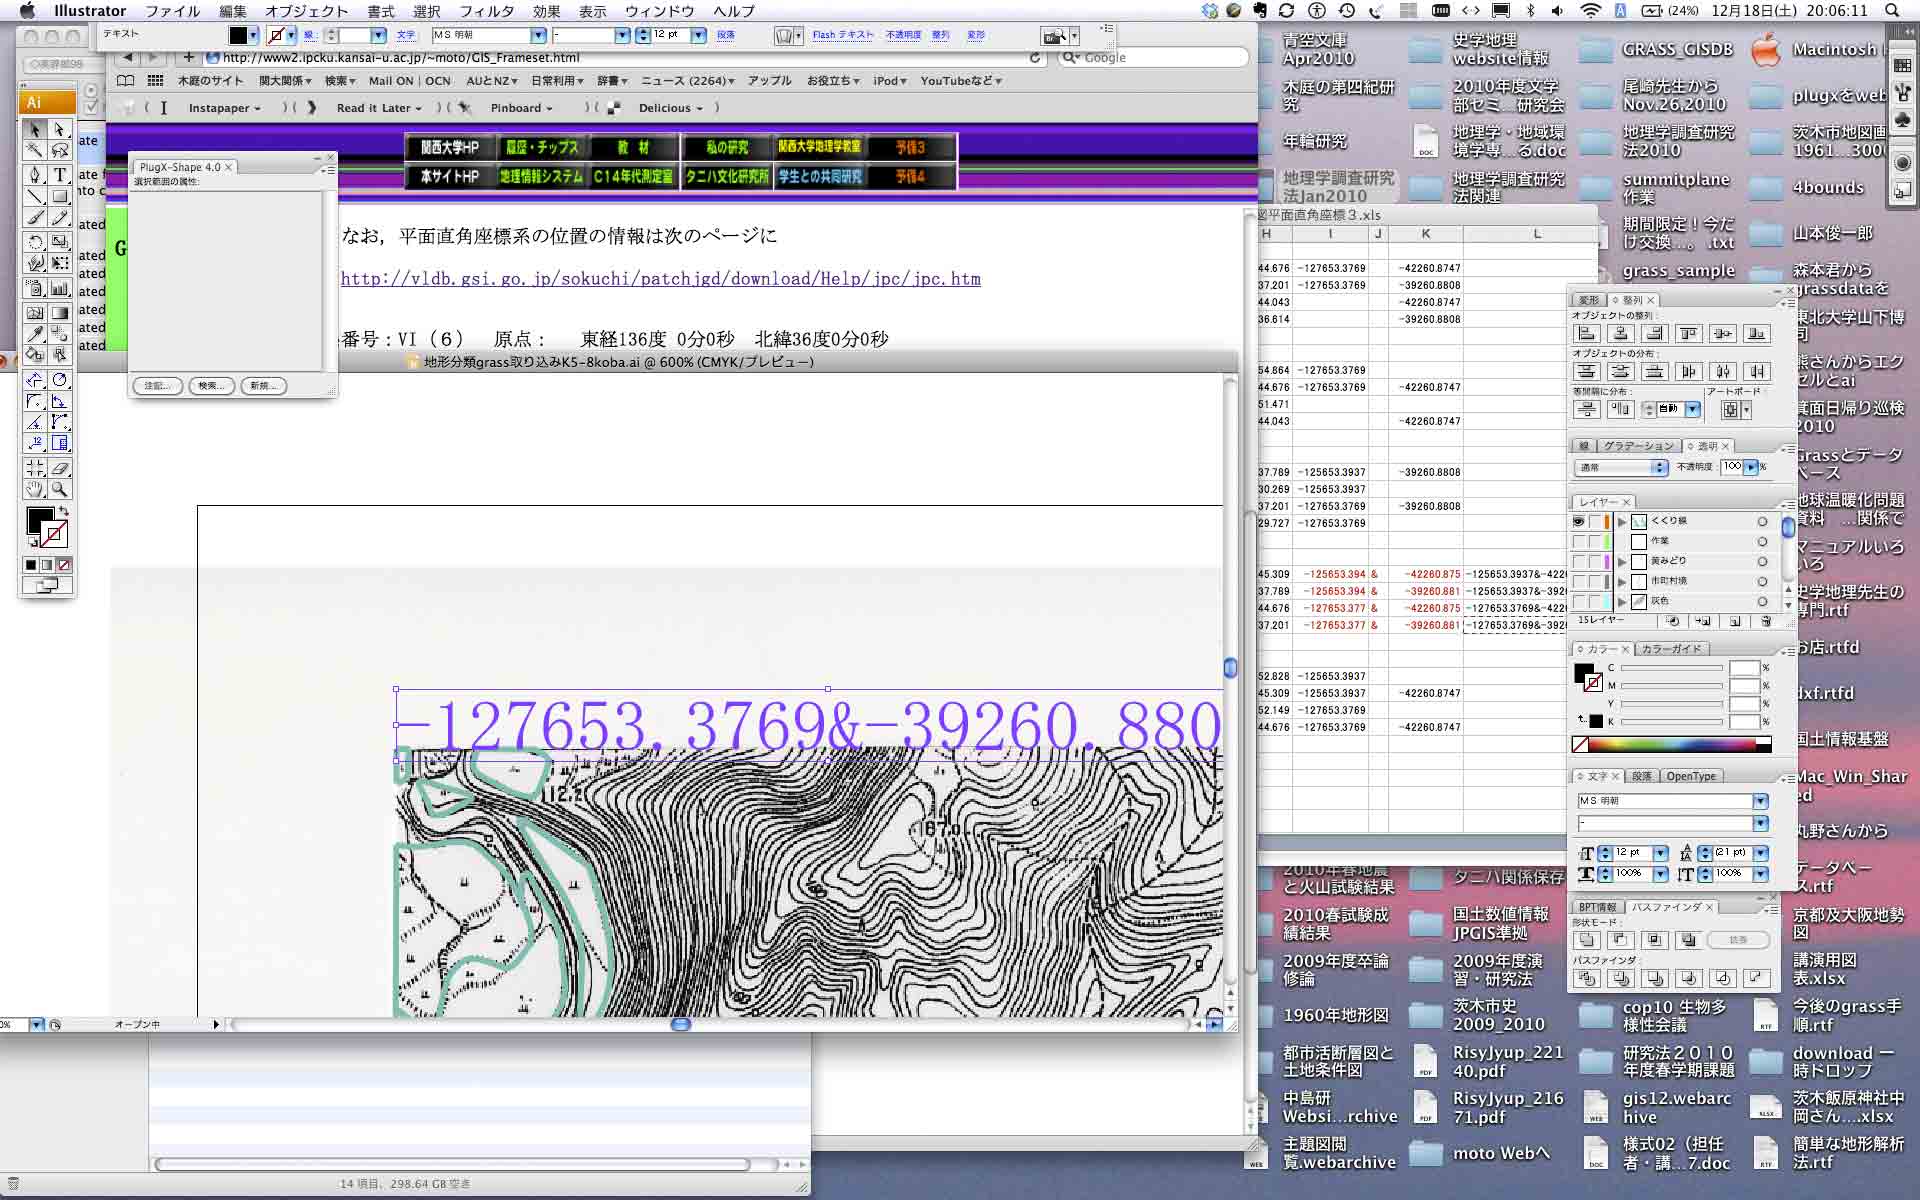Click target circle of 作業 layer
This screenshot has width=1920, height=1200.
click(1762, 541)
